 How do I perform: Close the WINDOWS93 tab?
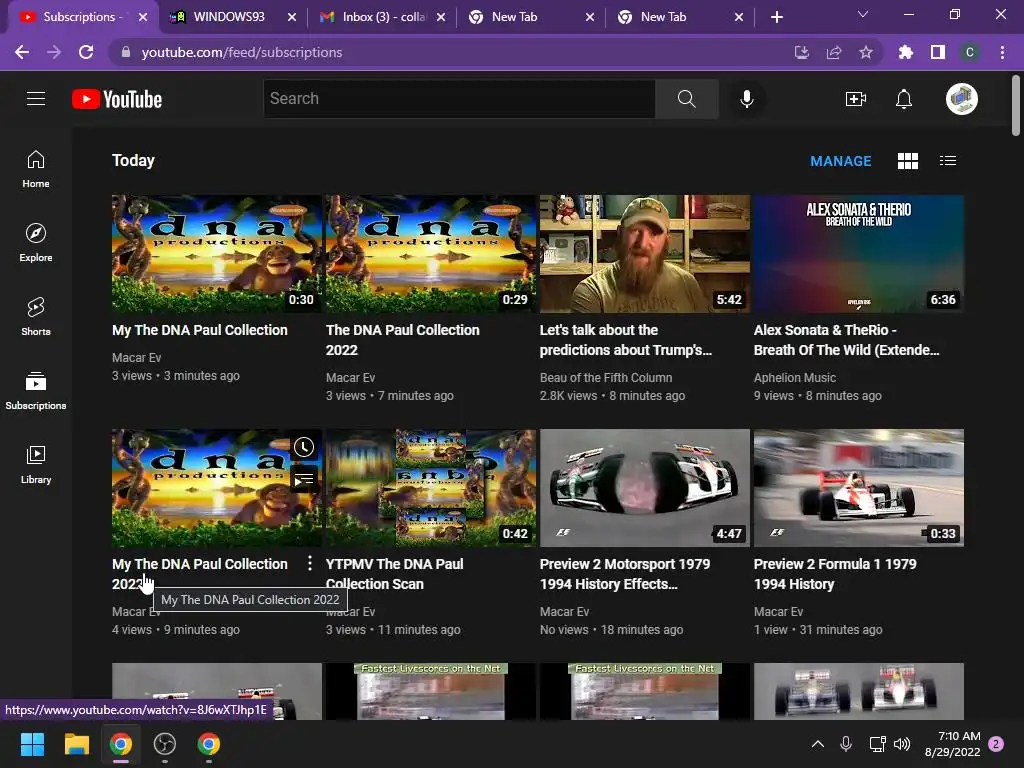[x=292, y=17]
